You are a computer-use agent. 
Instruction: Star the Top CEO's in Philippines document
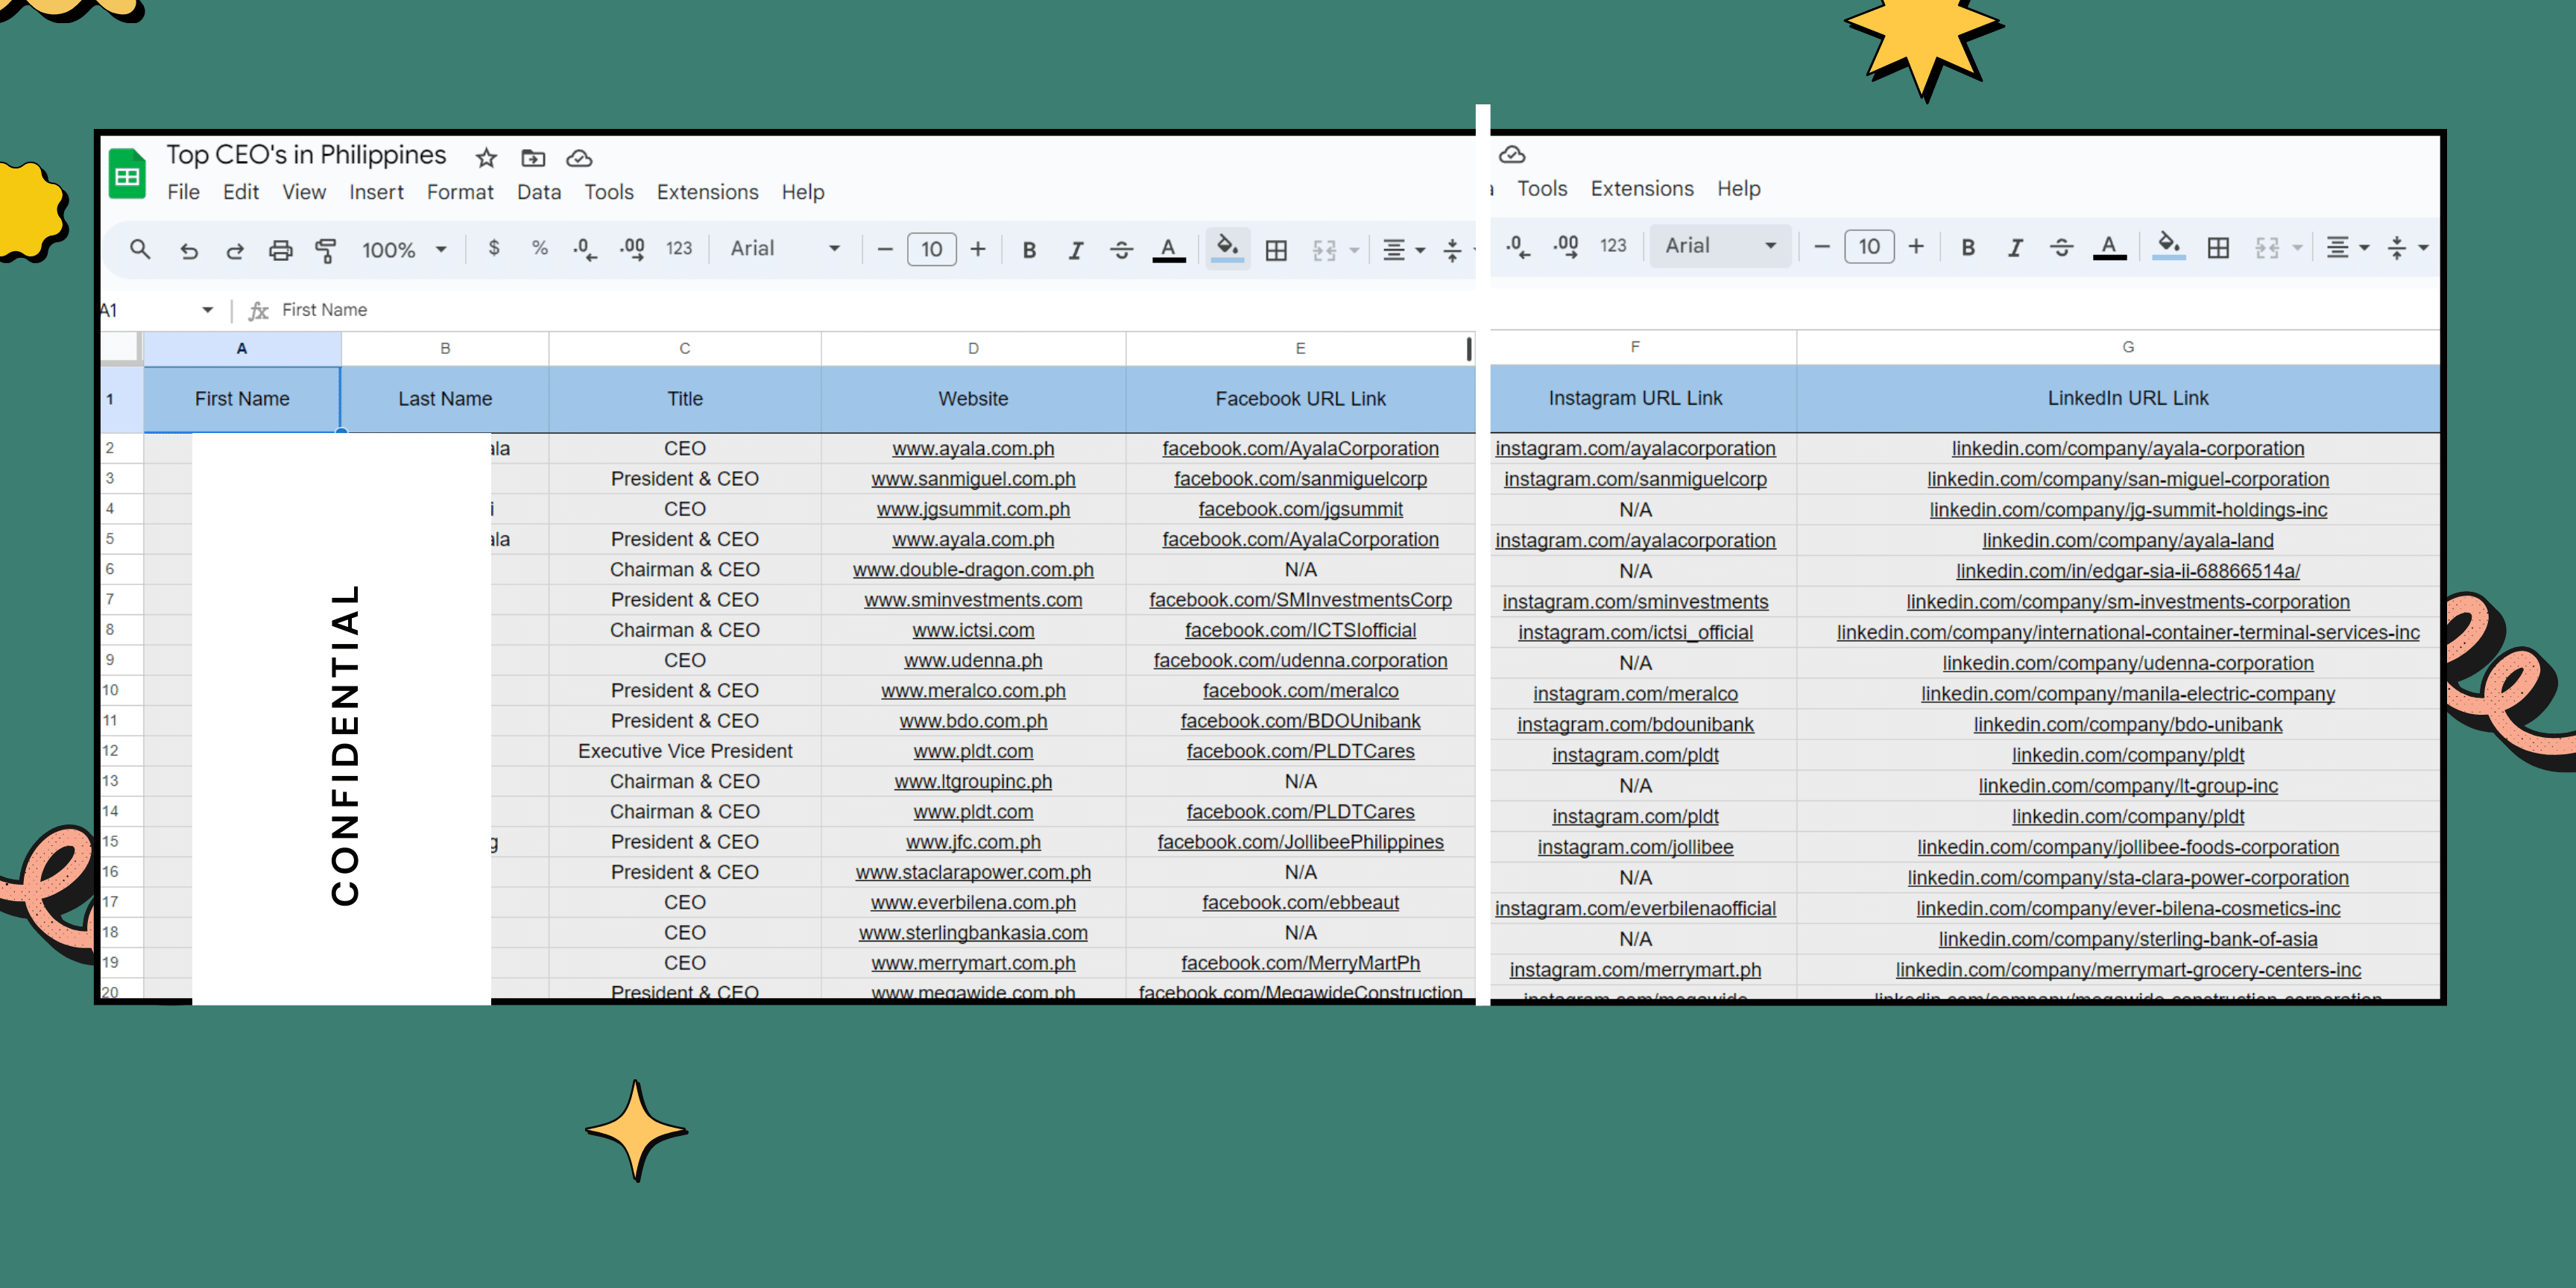point(486,158)
